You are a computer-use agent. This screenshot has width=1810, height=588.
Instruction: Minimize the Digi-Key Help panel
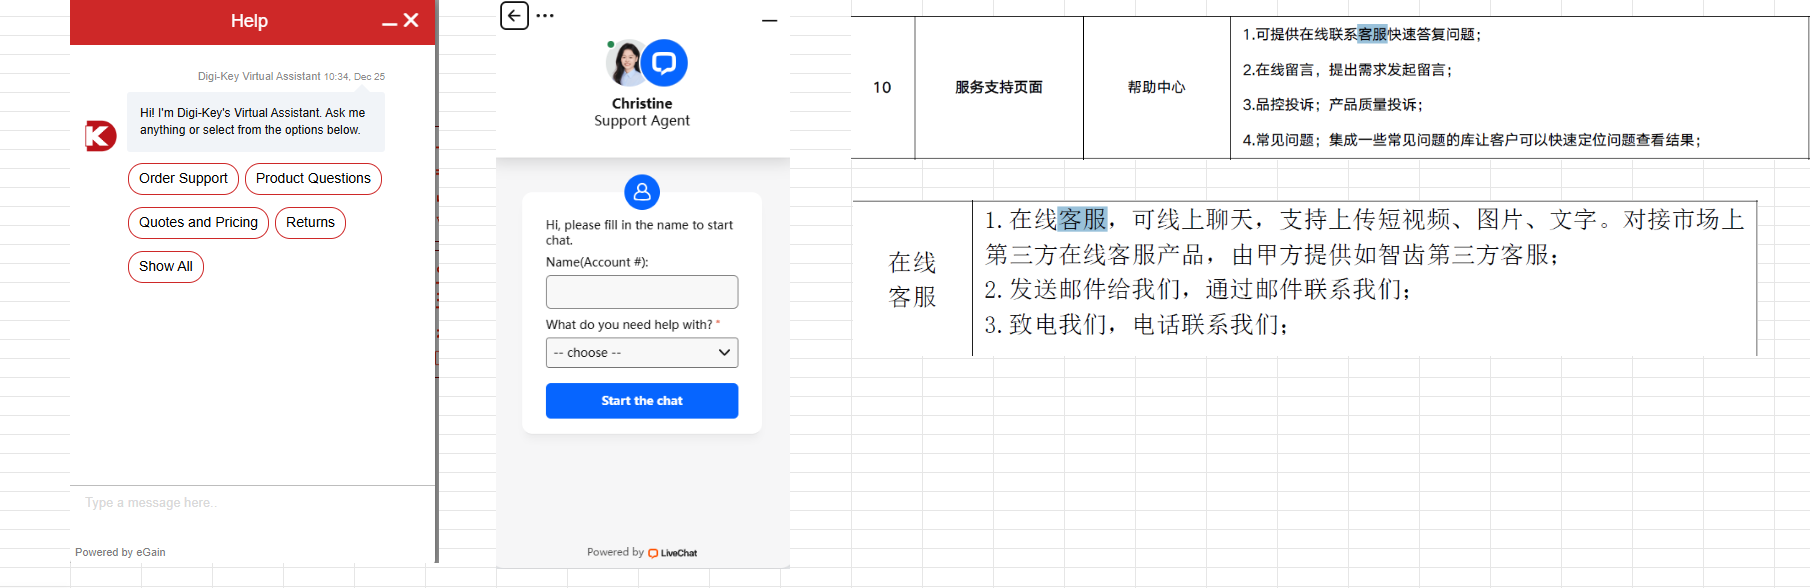[389, 23]
